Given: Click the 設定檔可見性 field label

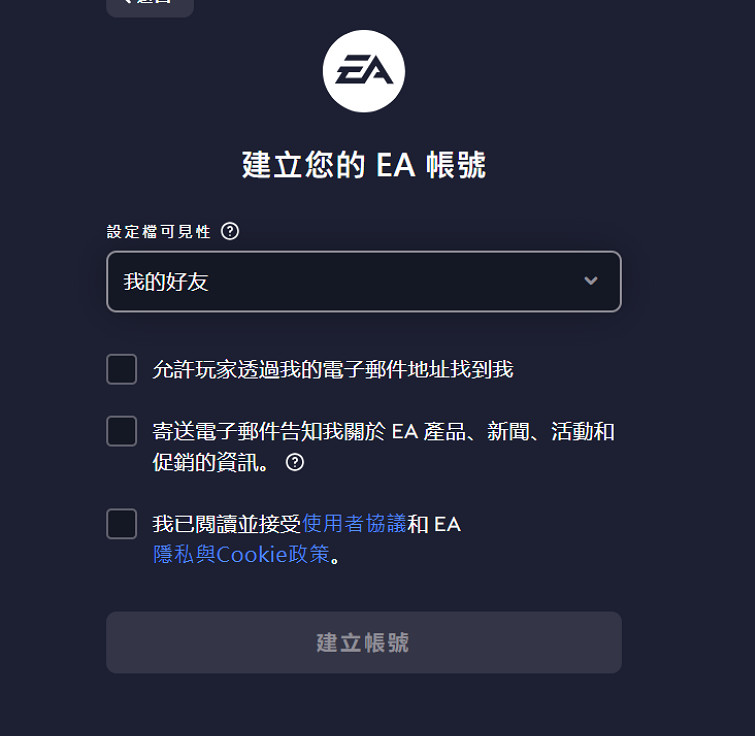Looking at the screenshot, I should pos(159,232).
